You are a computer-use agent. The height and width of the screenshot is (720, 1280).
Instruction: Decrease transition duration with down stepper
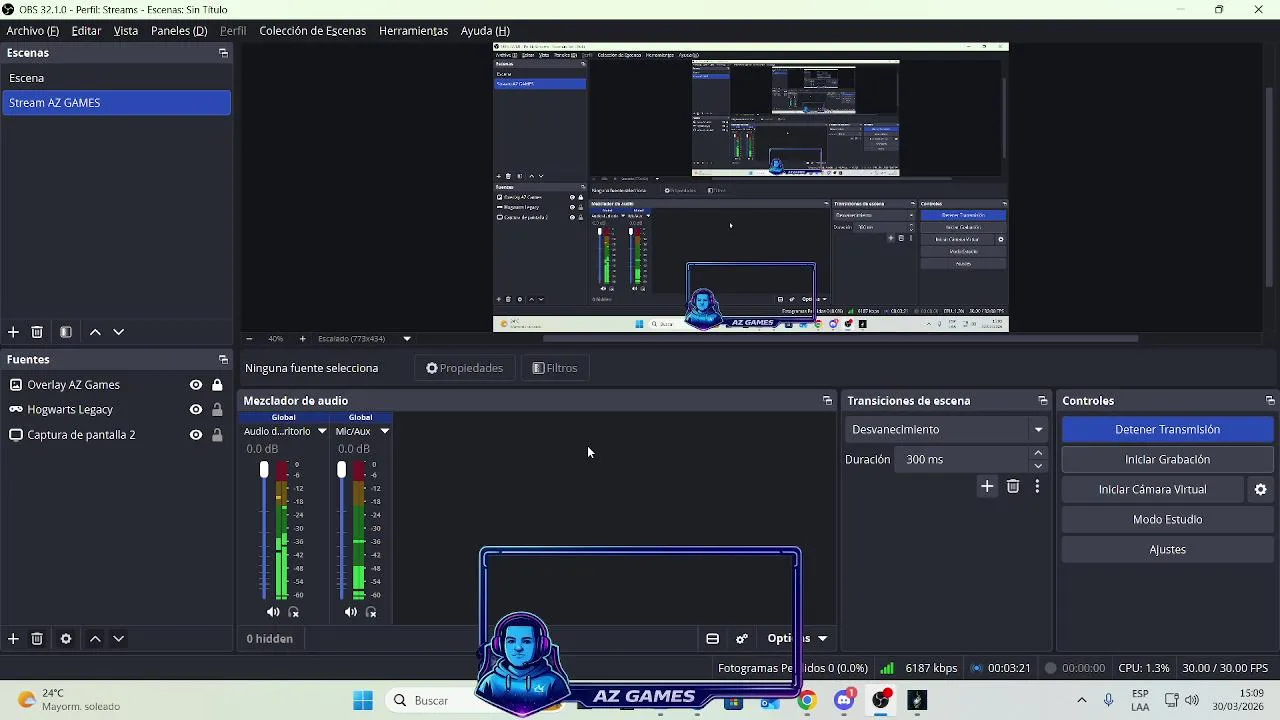click(x=1038, y=466)
